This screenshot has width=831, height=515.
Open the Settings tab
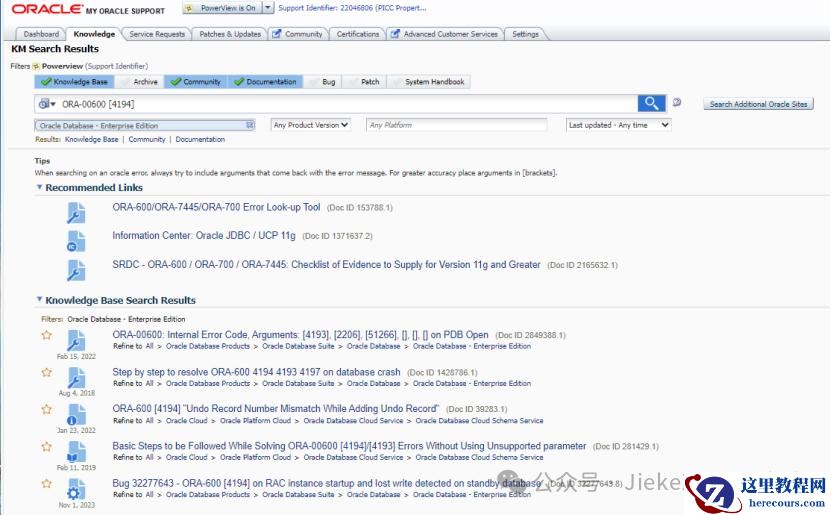[x=525, y=34]
